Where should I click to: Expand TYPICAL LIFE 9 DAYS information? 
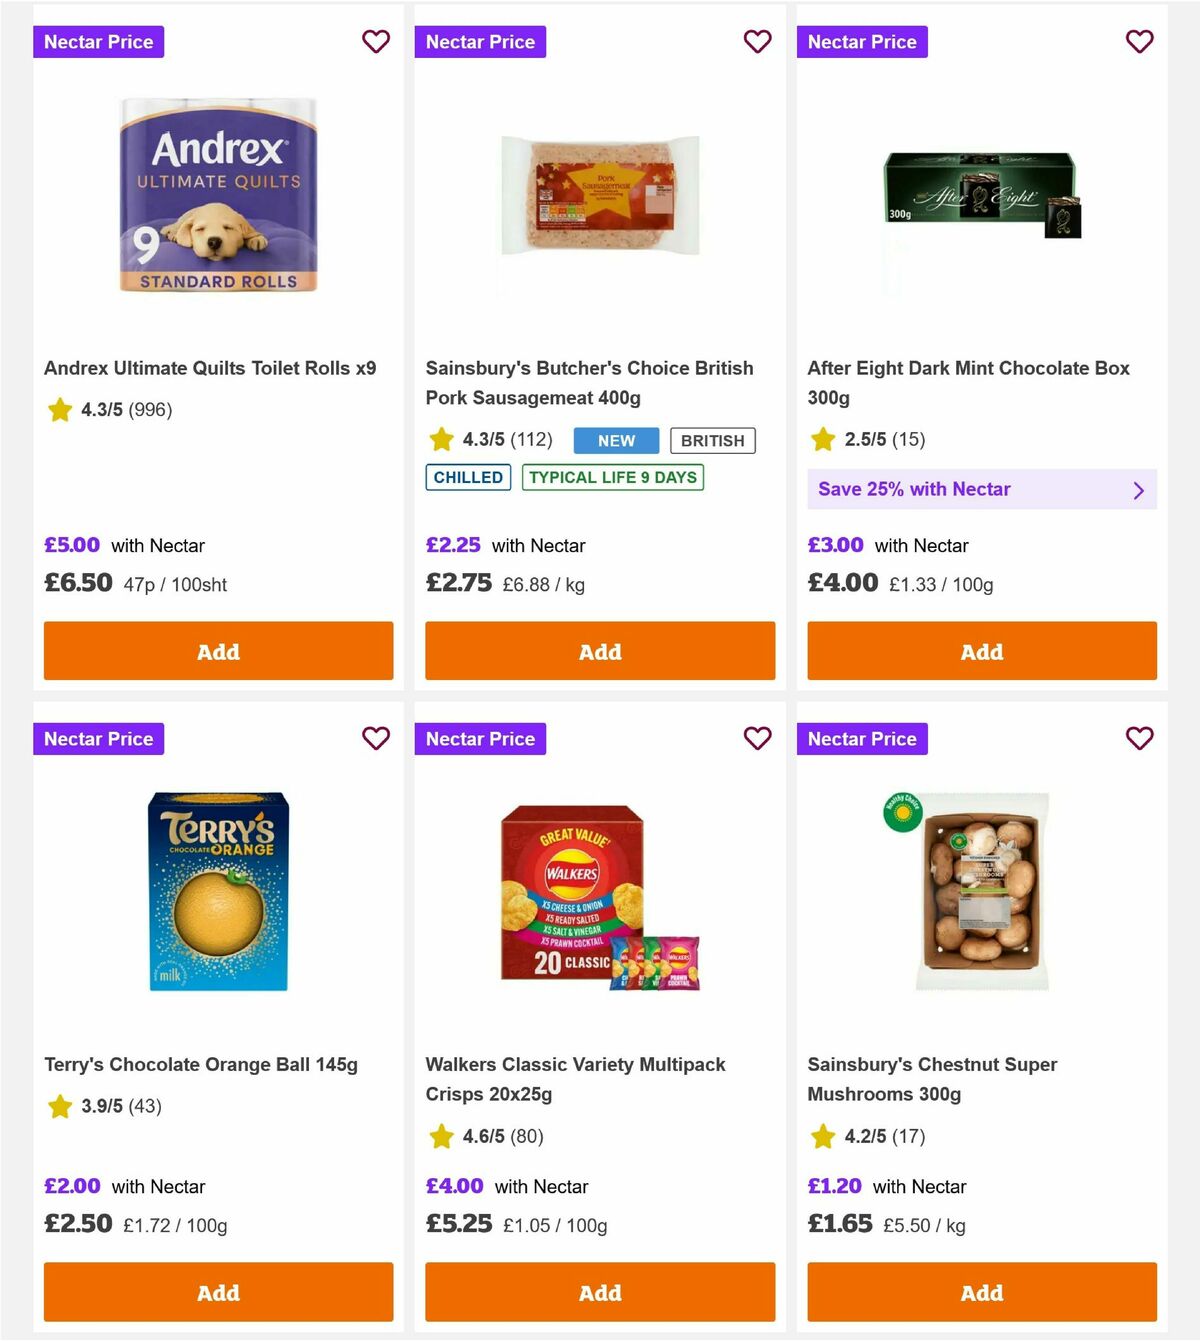pos(612,477)
